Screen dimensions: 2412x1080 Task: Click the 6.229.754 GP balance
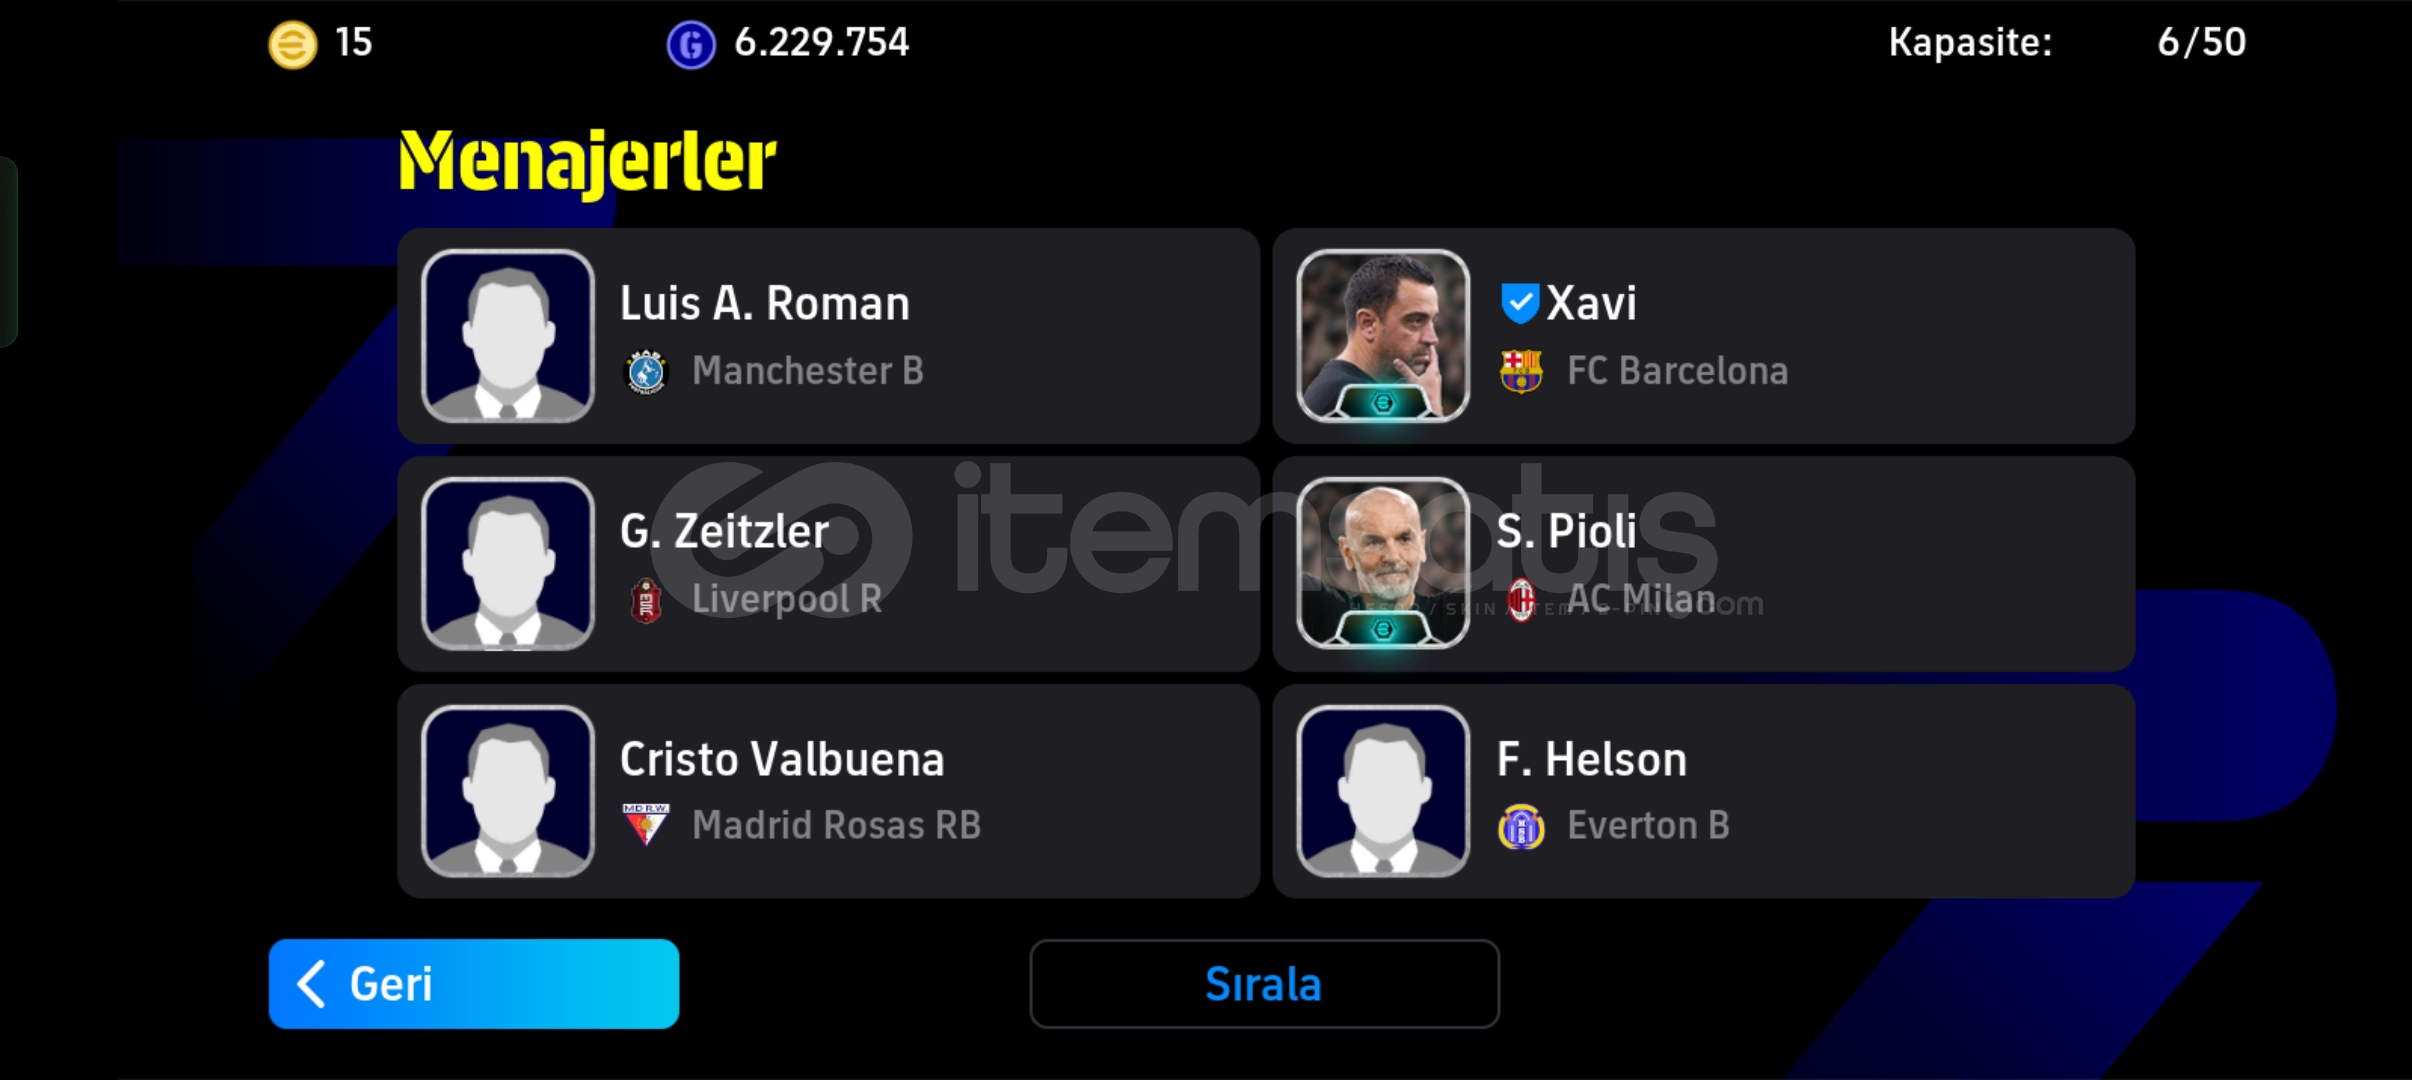pyautogui.click(x=821, y=42)
